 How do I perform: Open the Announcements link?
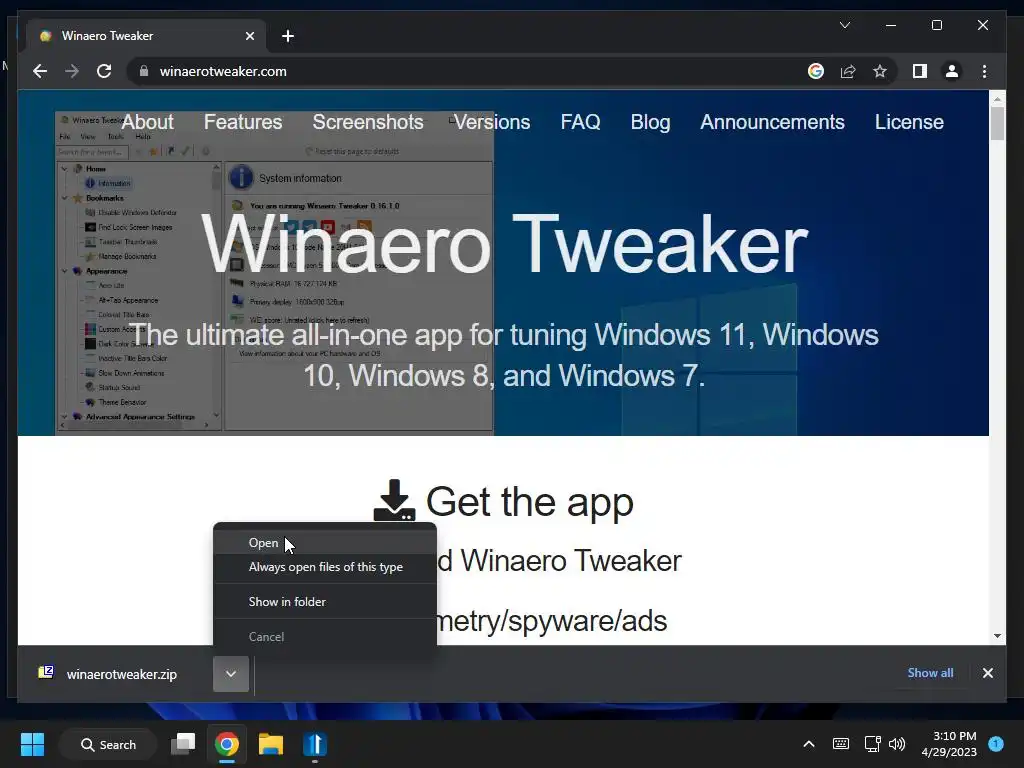click(772, 122)
